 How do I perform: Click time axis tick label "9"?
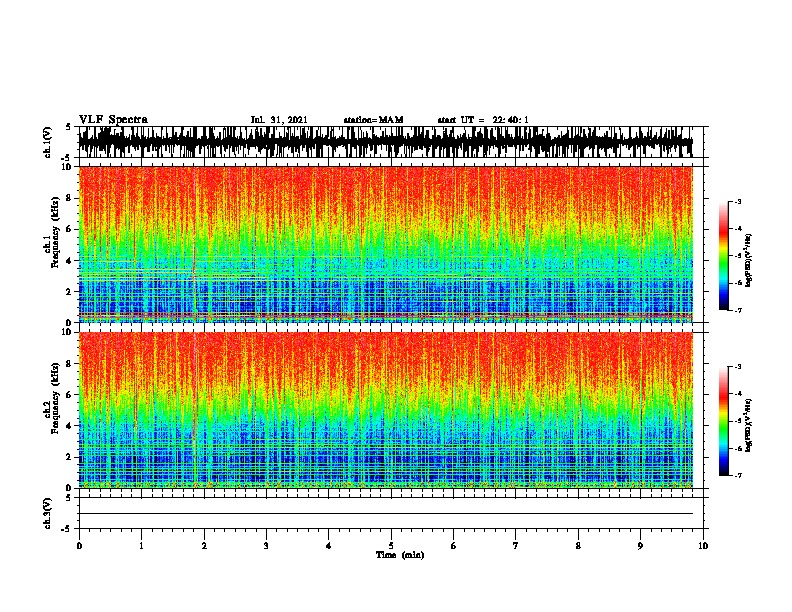coord(640,546)
